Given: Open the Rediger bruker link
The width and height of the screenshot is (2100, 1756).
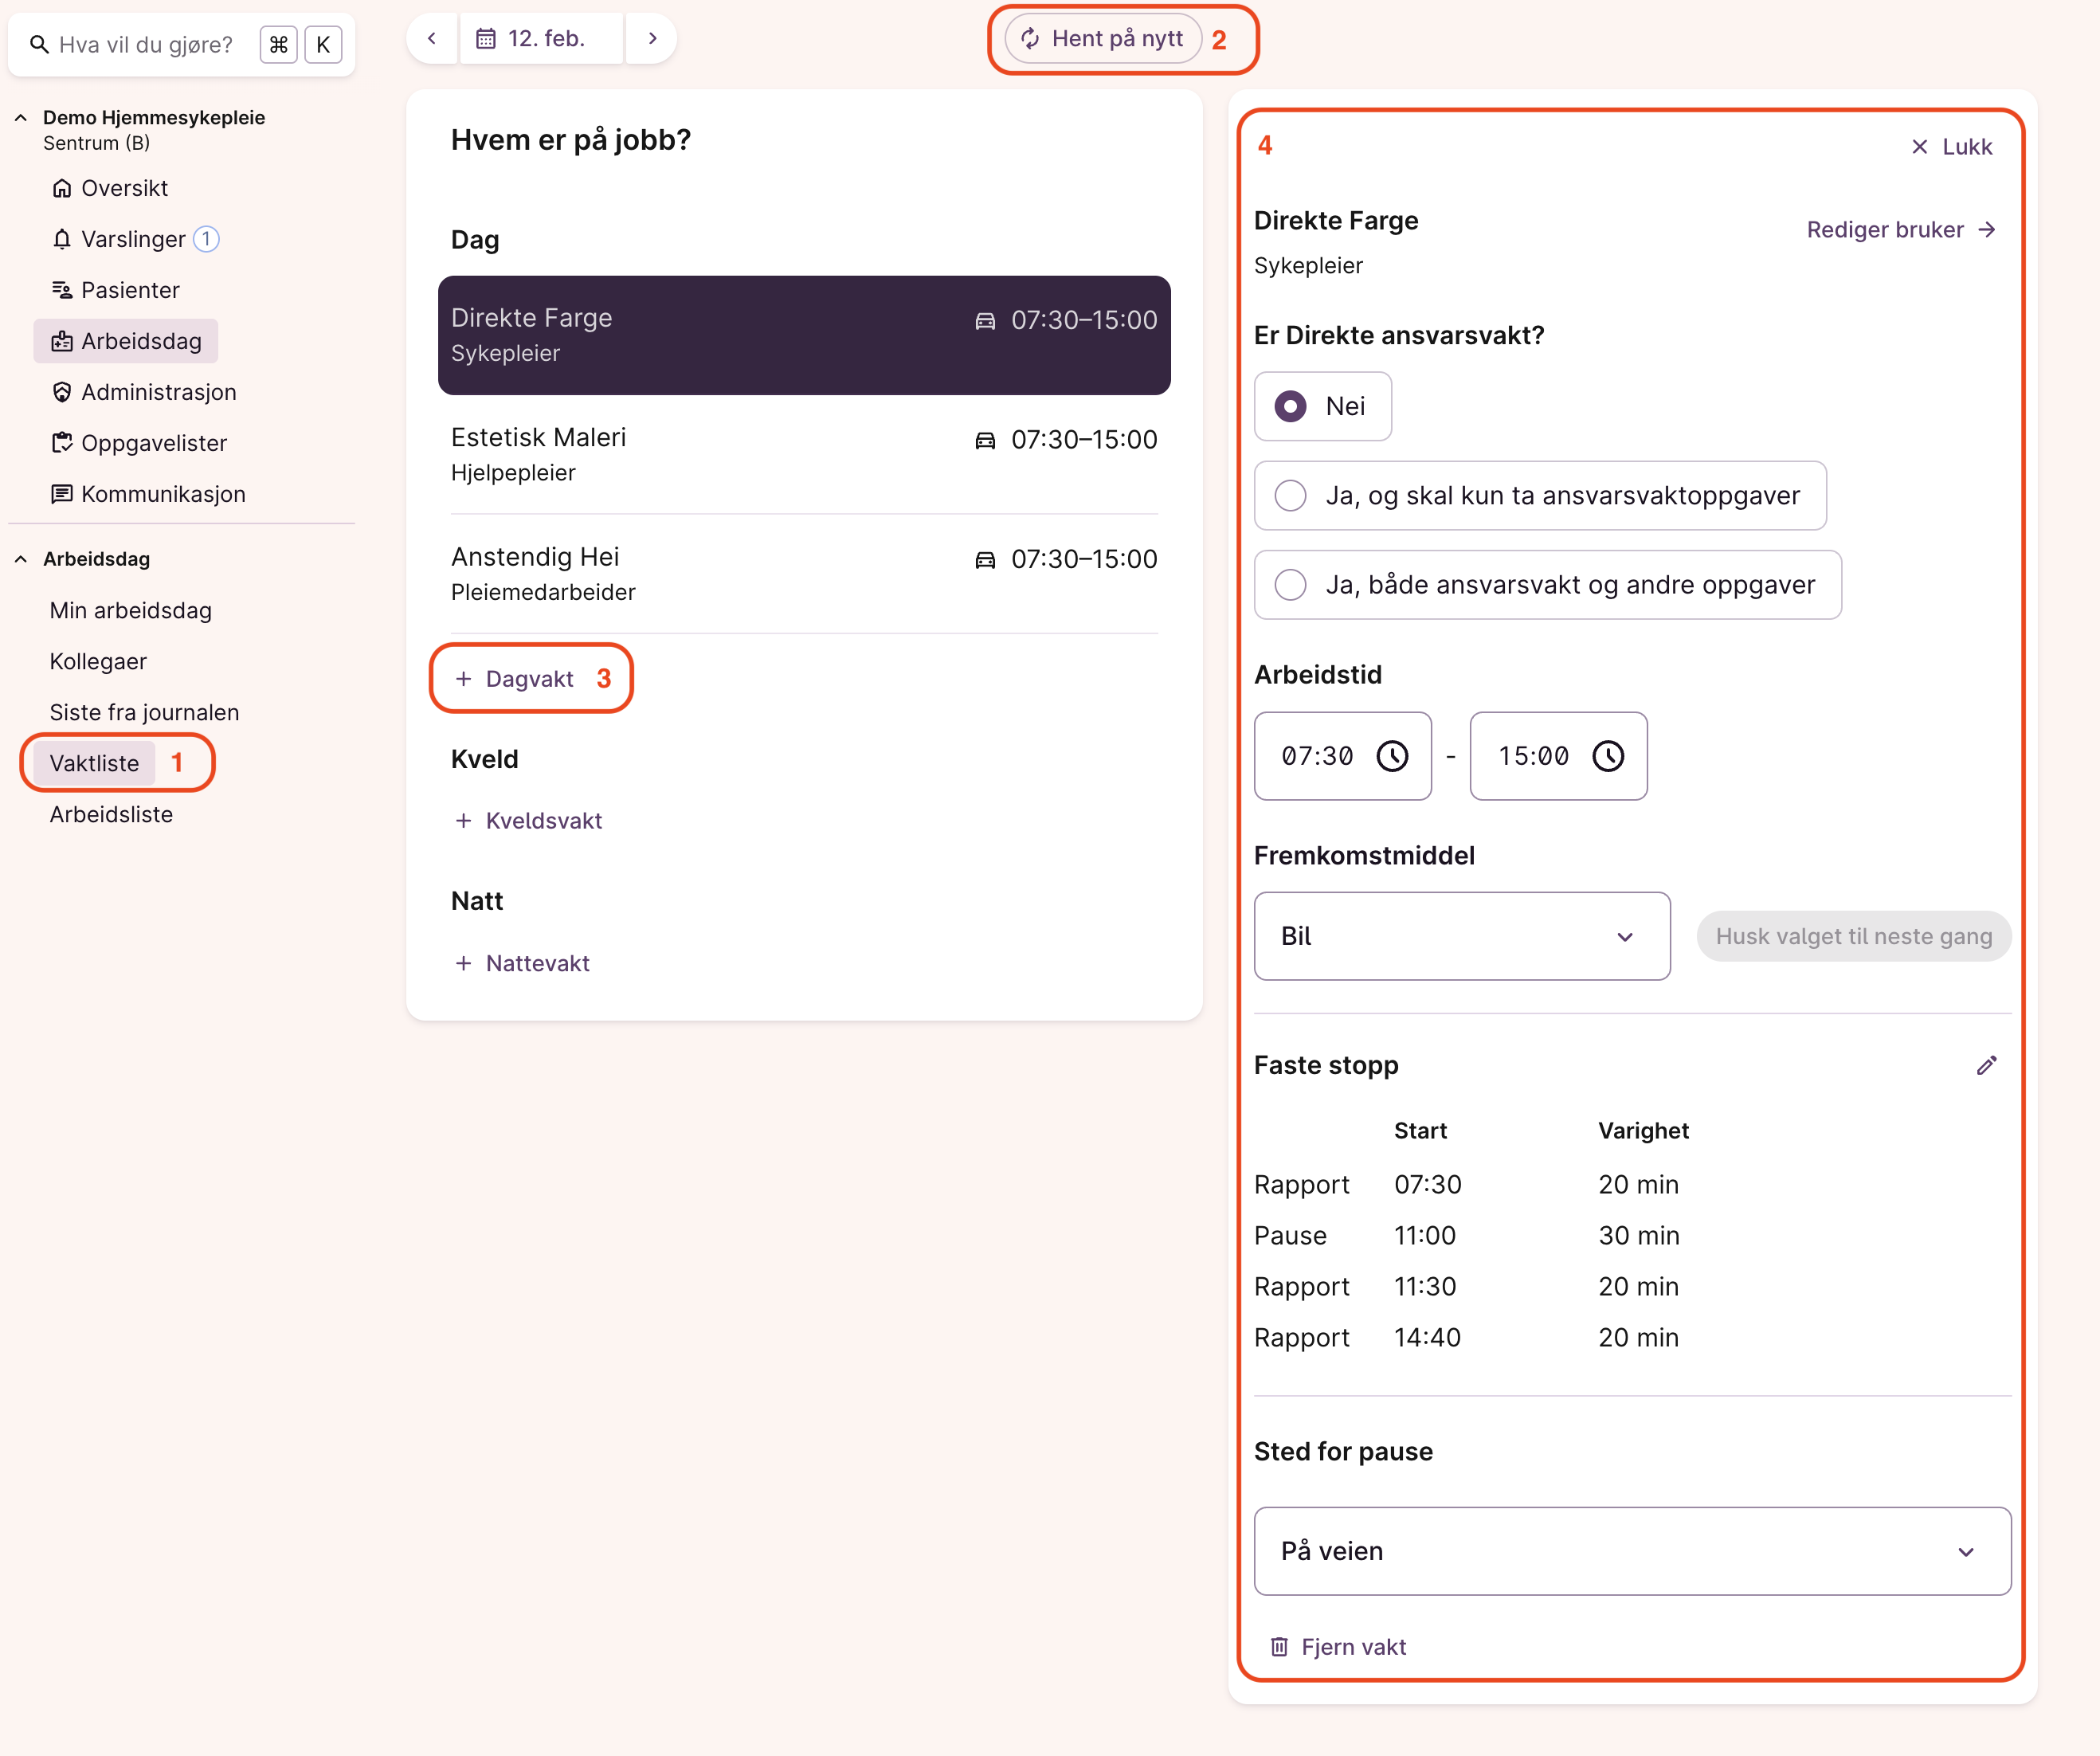Looking at the screenshot, I should point(1900,230).
